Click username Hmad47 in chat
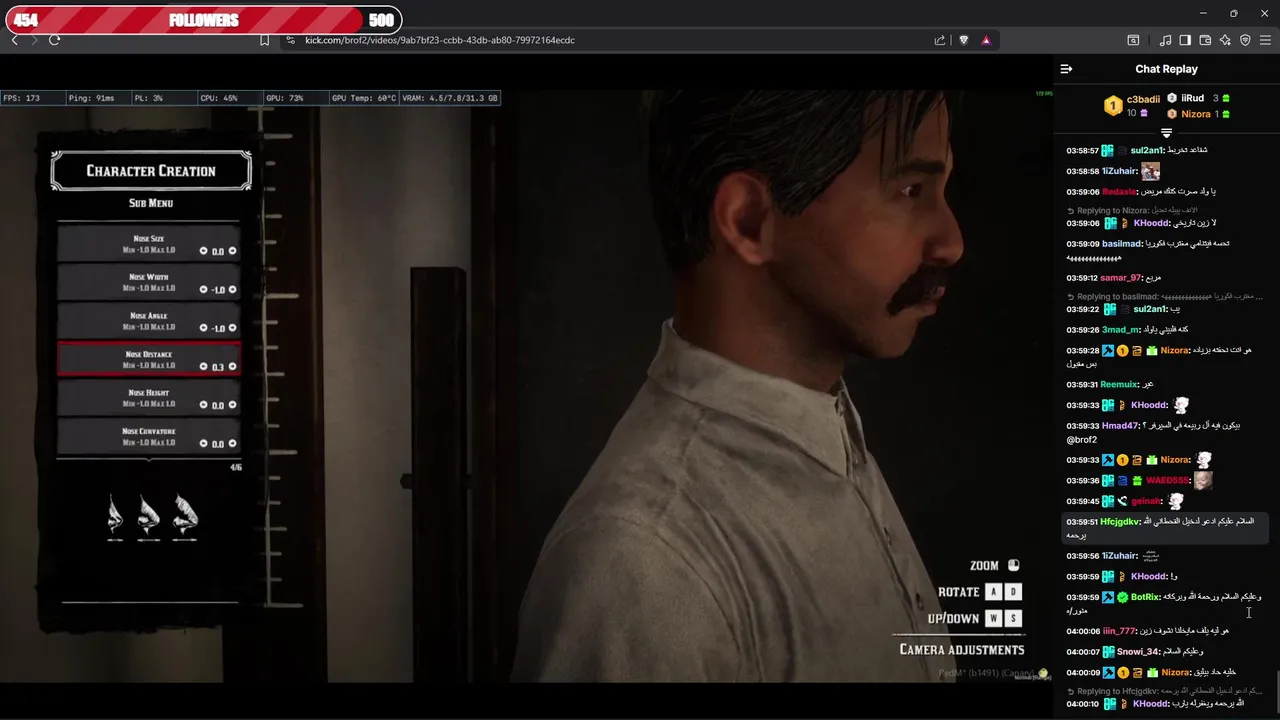The width and height of the screenshot is (1280, 720). [1121, 426]
